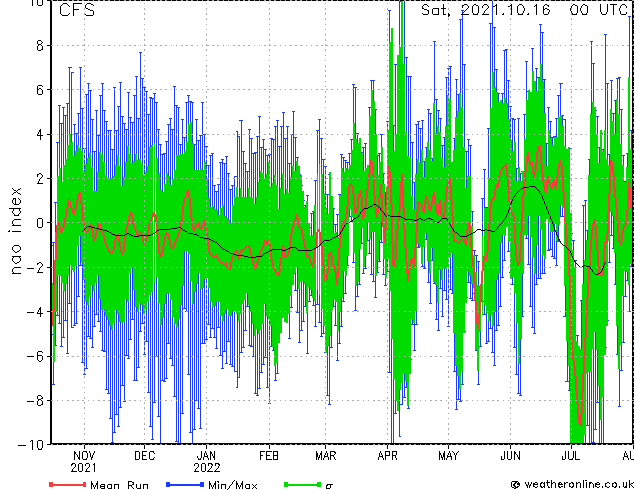Click the JUL axis label

(571, 456)
